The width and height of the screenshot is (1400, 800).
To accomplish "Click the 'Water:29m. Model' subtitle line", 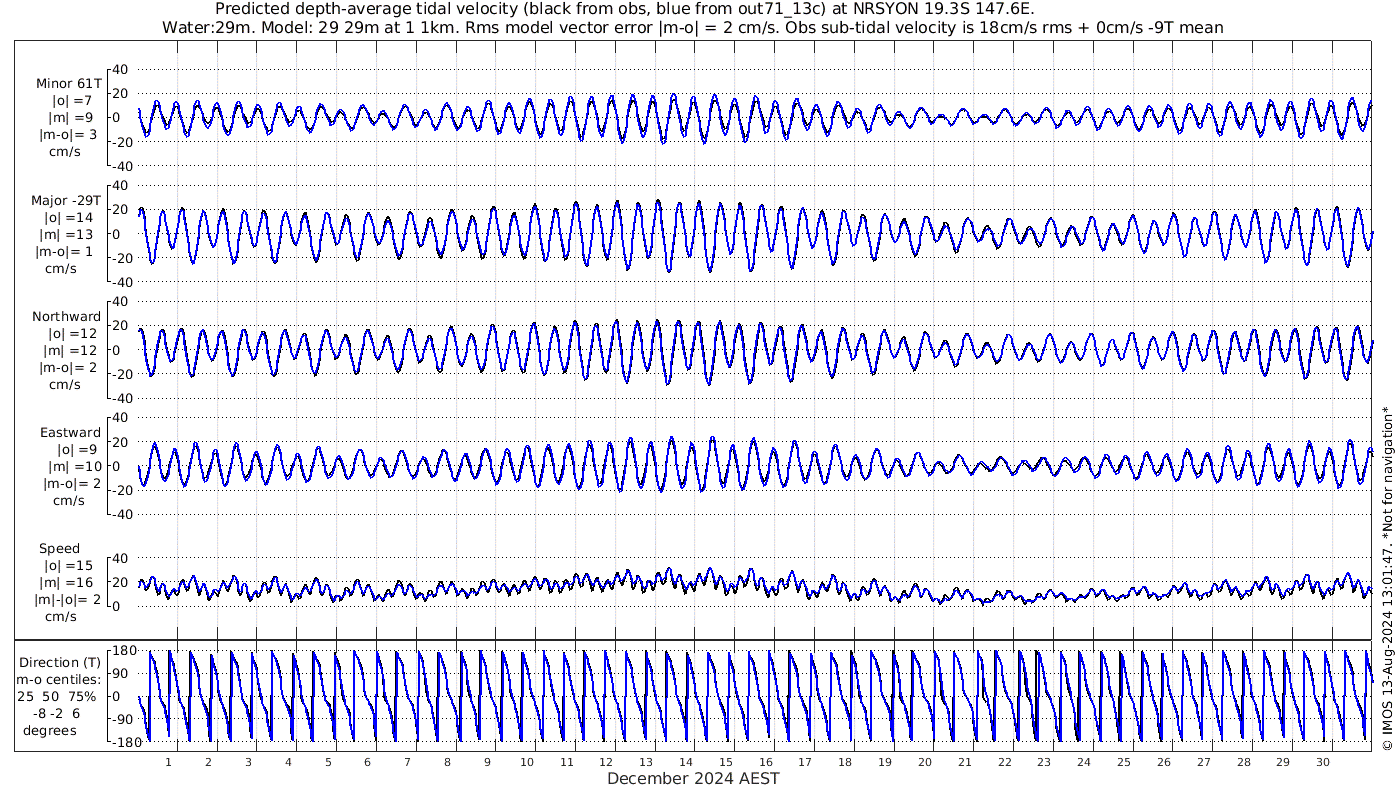I will pyautogui.click(x=692, y=27).
